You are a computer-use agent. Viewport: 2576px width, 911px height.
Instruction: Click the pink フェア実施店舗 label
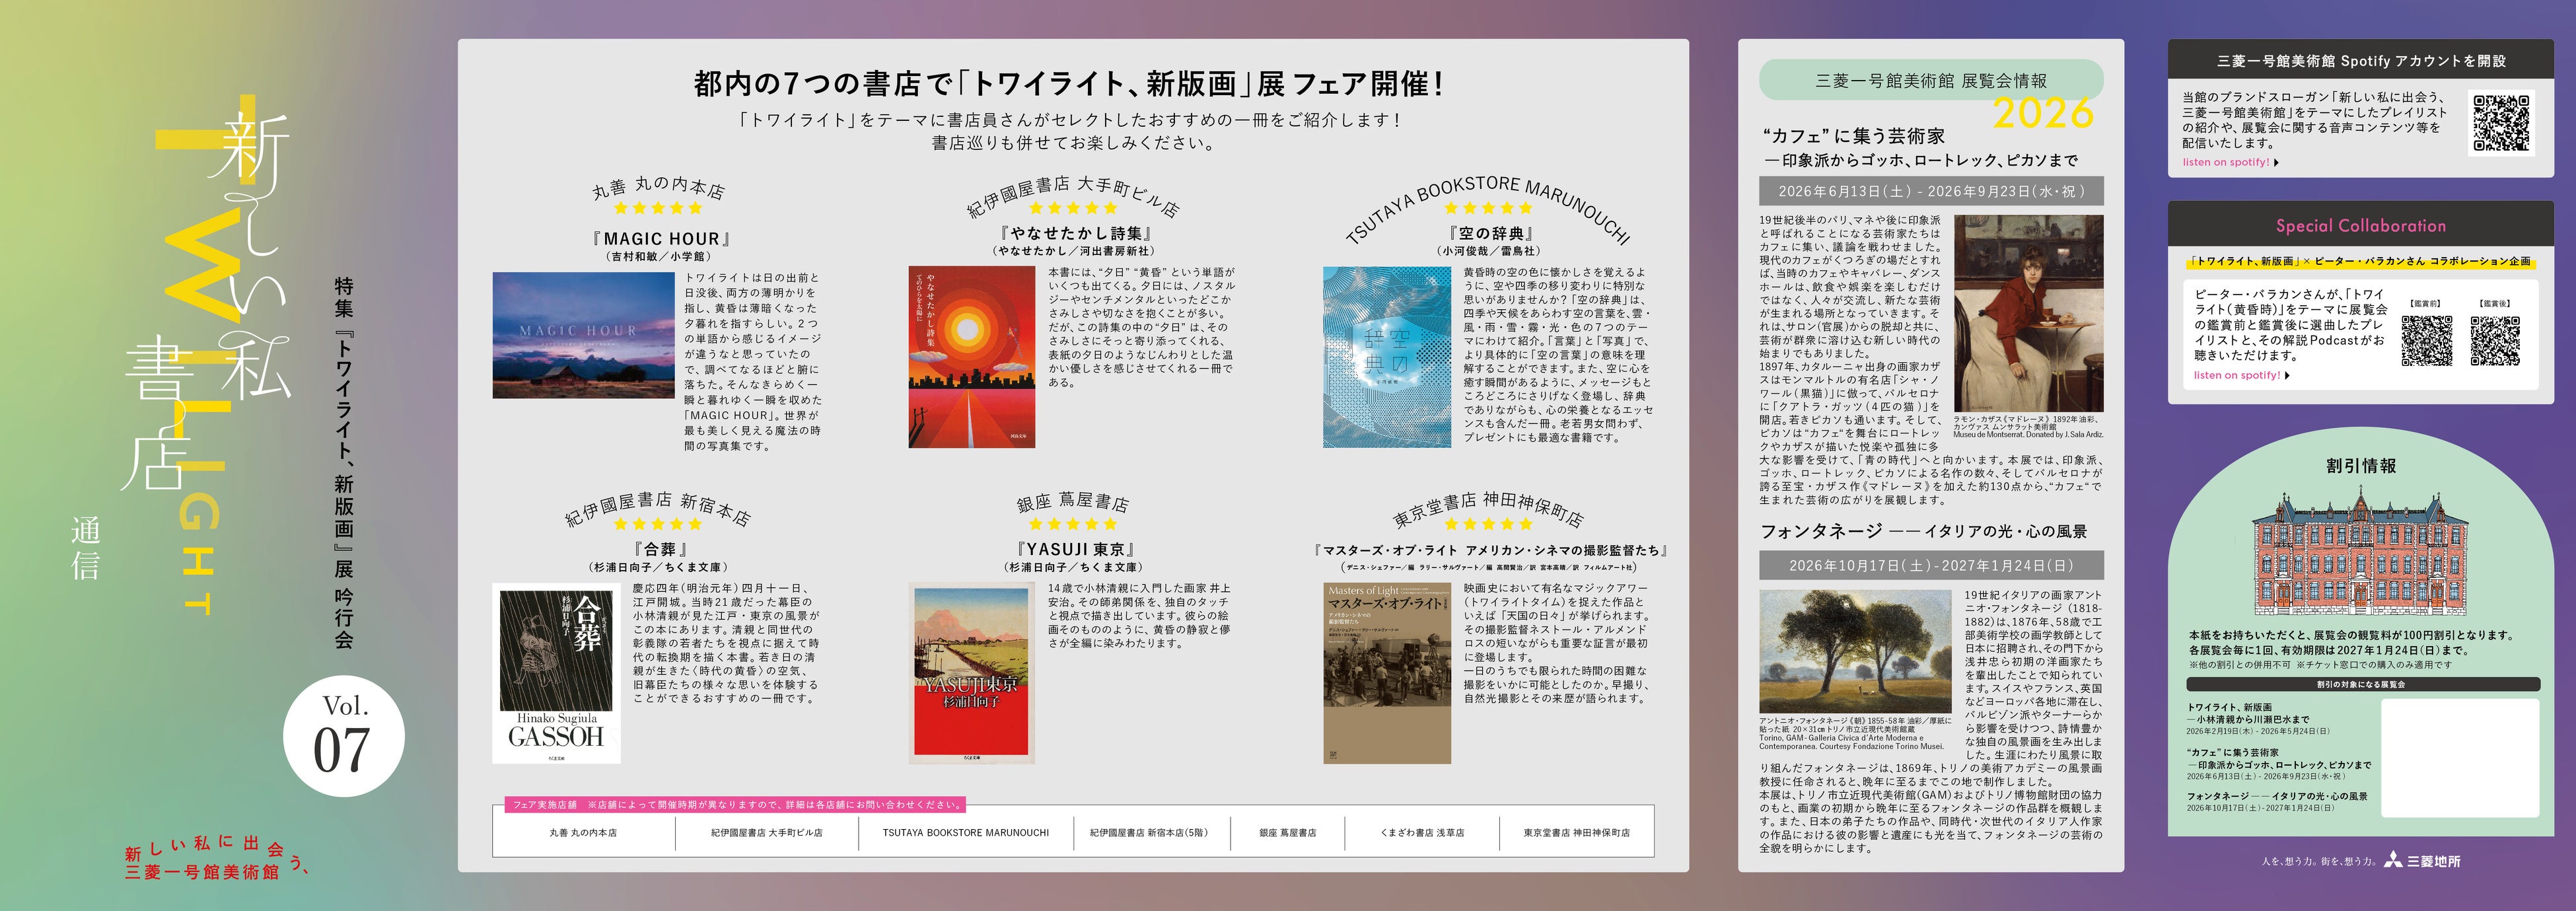tap(545, 804)
